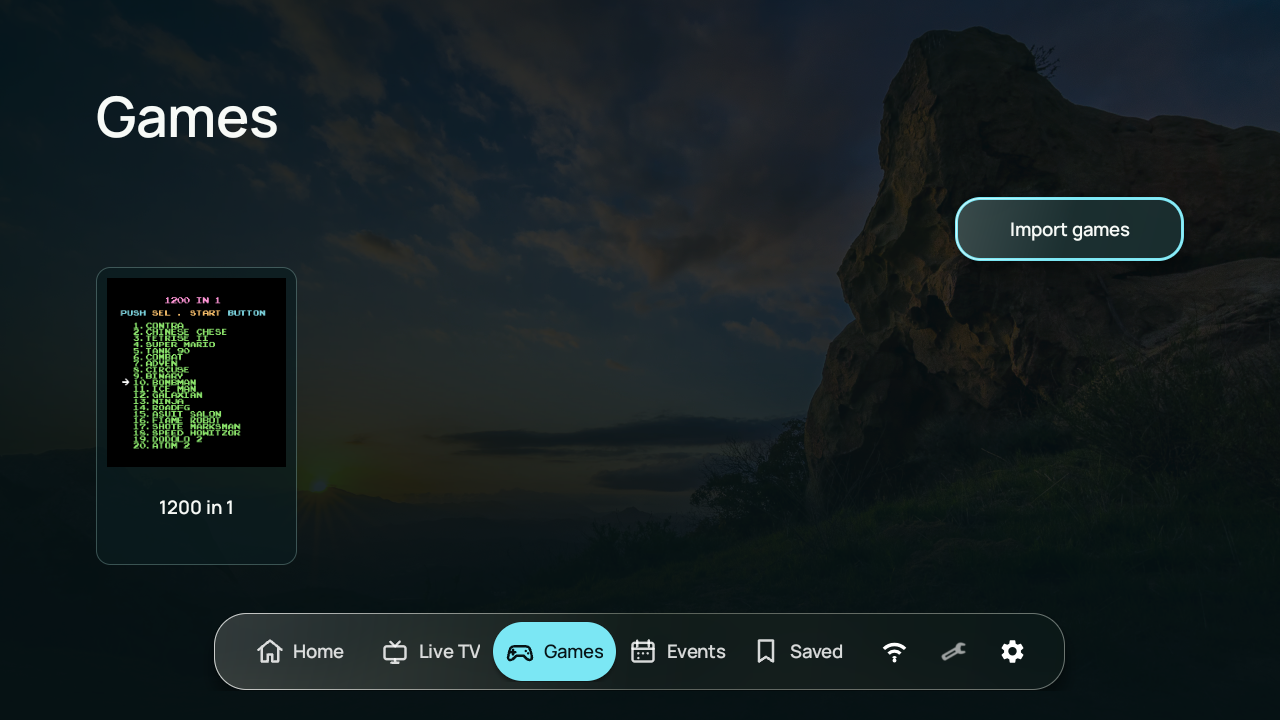Open the 1200 in 1 game thumbnail

pos(196,372)
